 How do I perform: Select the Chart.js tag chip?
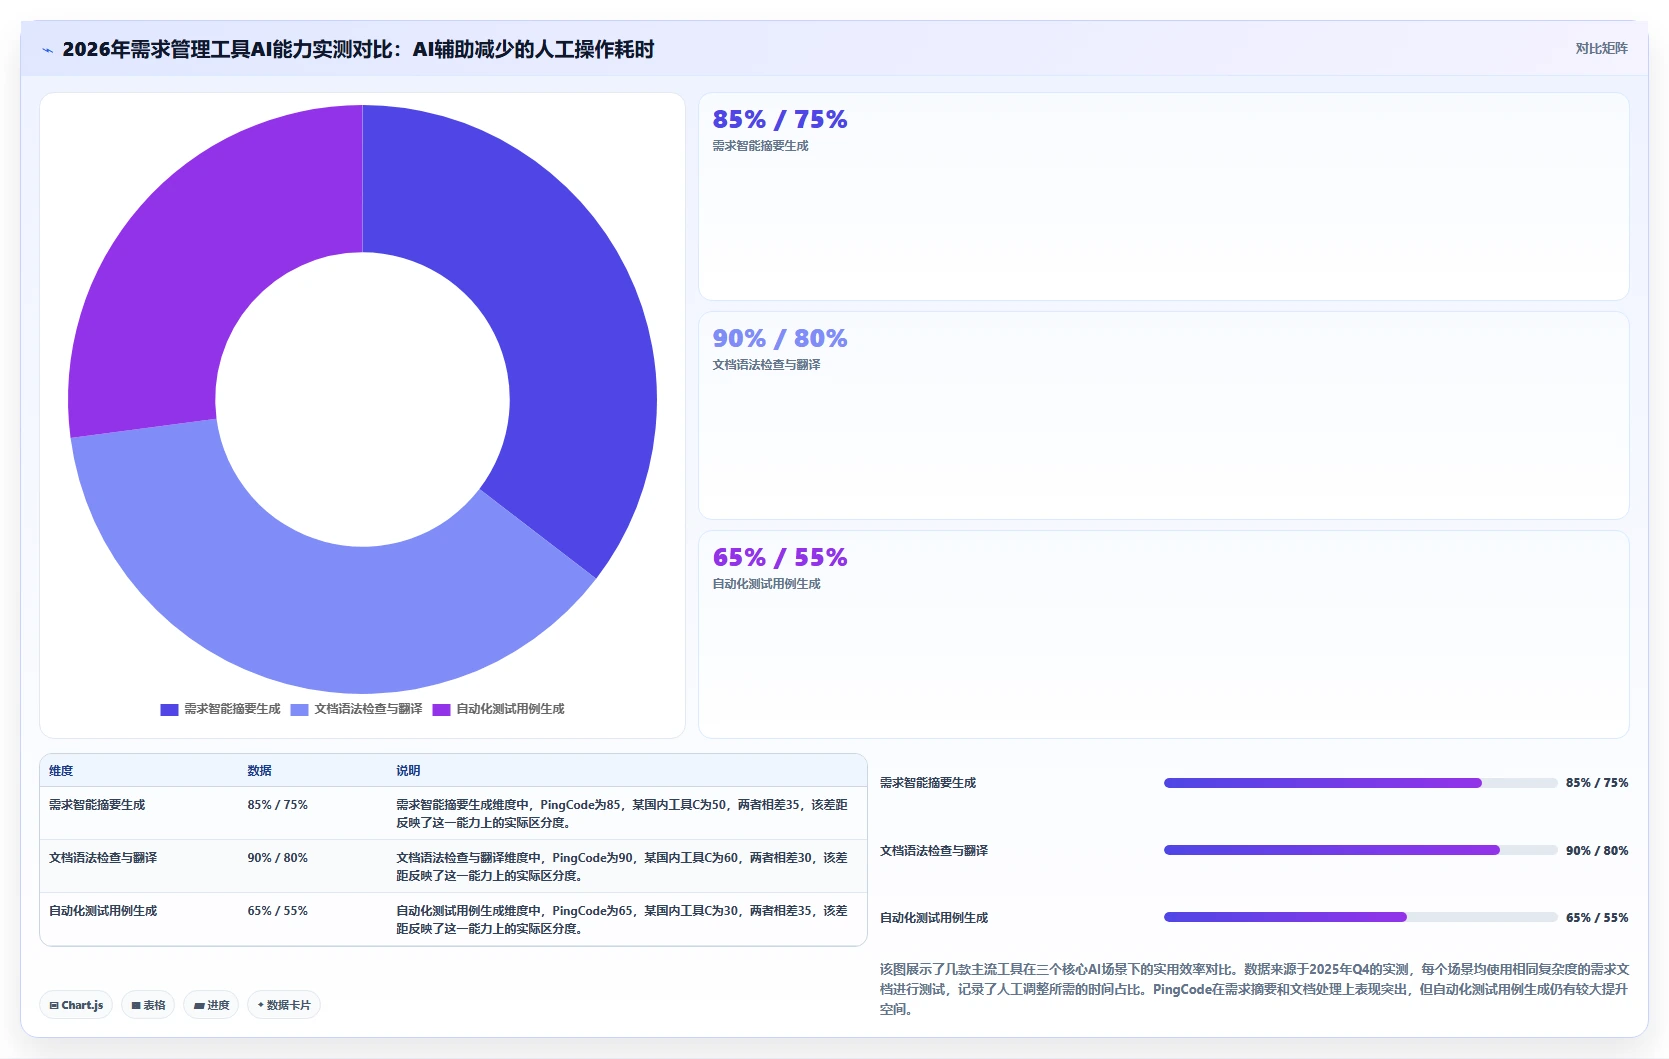(x=76, y=1005)
